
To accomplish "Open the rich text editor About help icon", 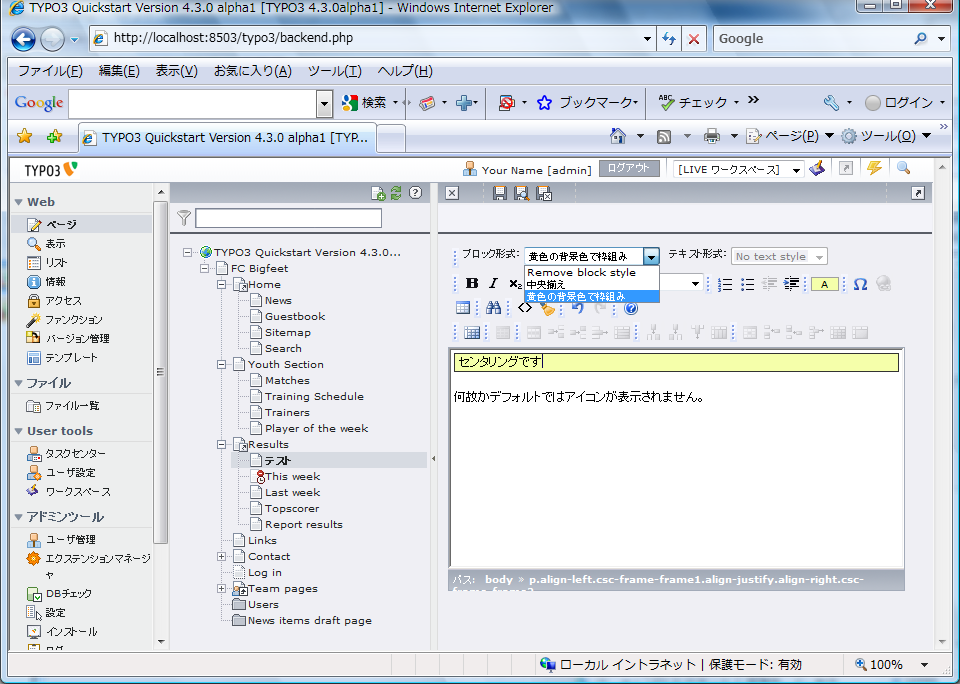I will [x=631, y=309].
